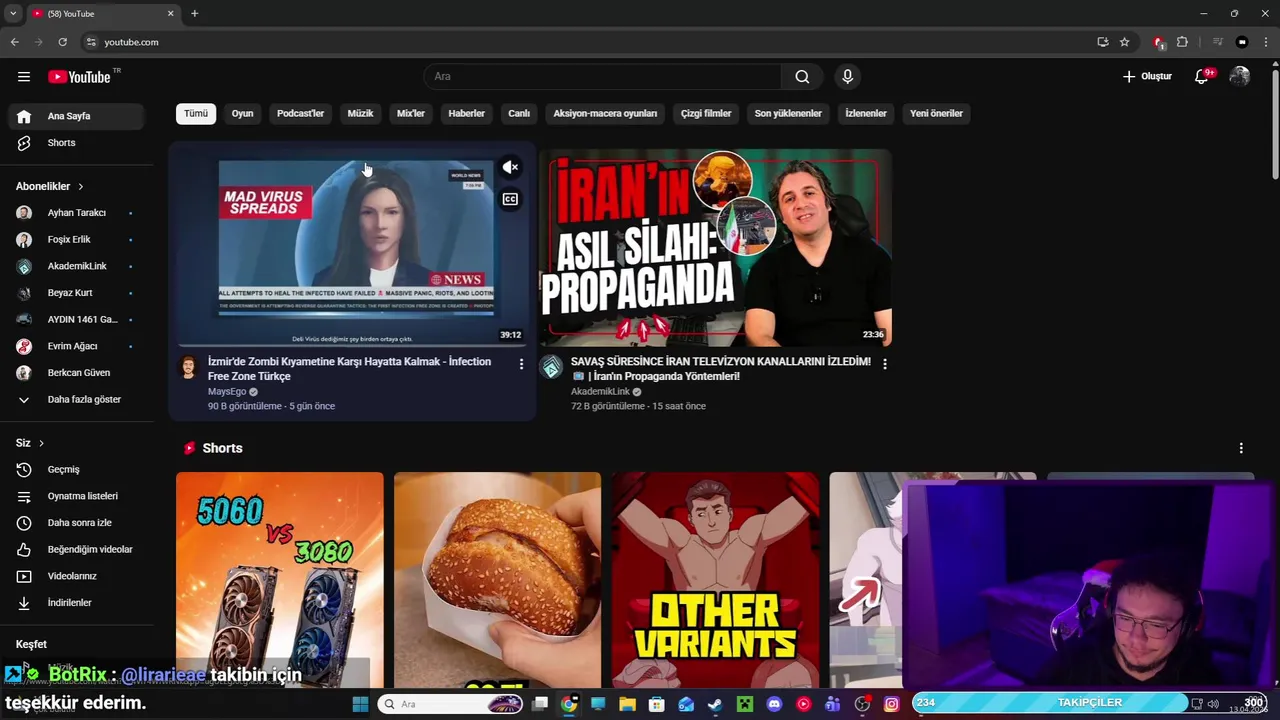1280x720 pixels.
Task: Select the Podcast'ler filter chip
Action: click(x=300, y=113)
